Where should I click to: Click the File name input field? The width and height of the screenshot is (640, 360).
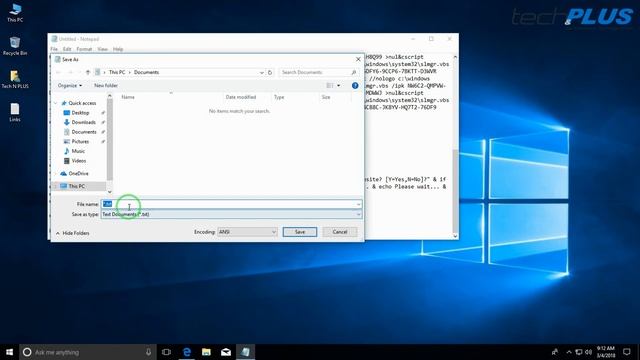tap(231, 204)
